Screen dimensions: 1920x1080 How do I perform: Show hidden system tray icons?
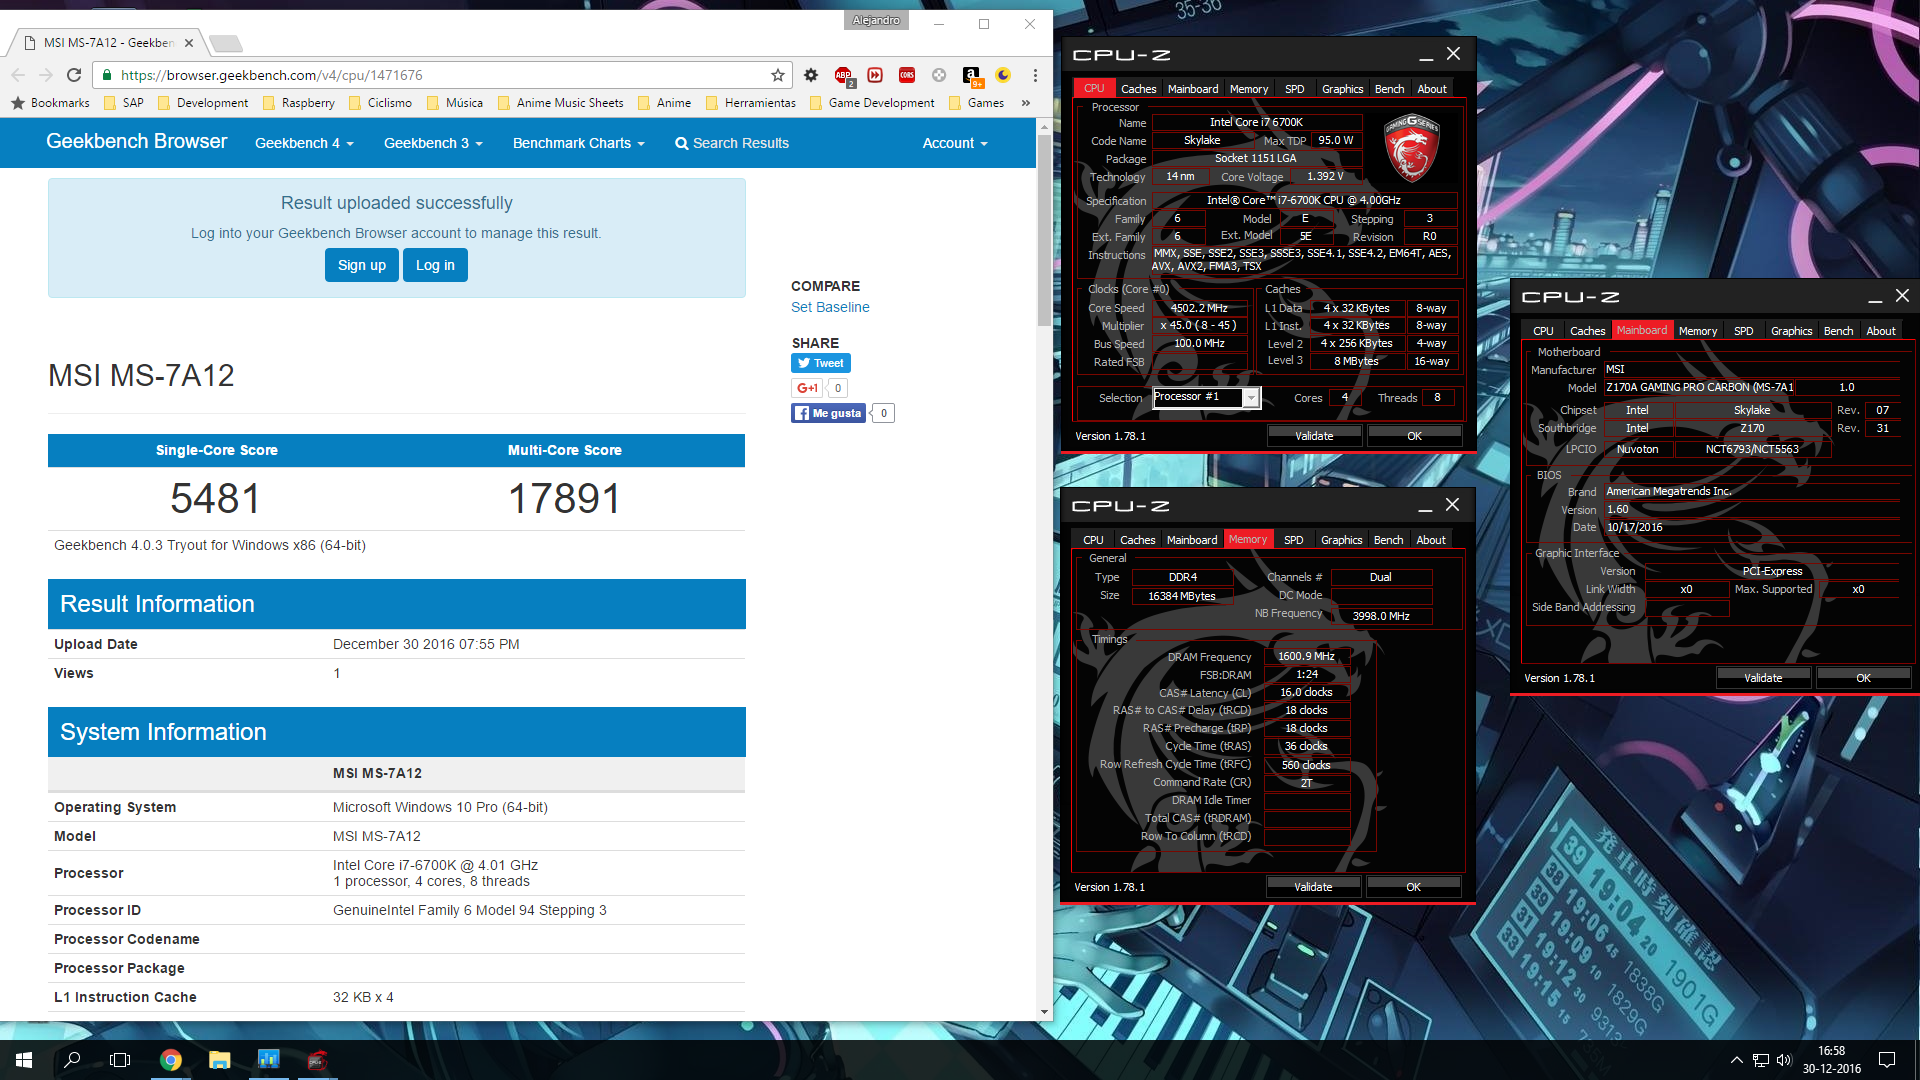tap(1737, 1060)
